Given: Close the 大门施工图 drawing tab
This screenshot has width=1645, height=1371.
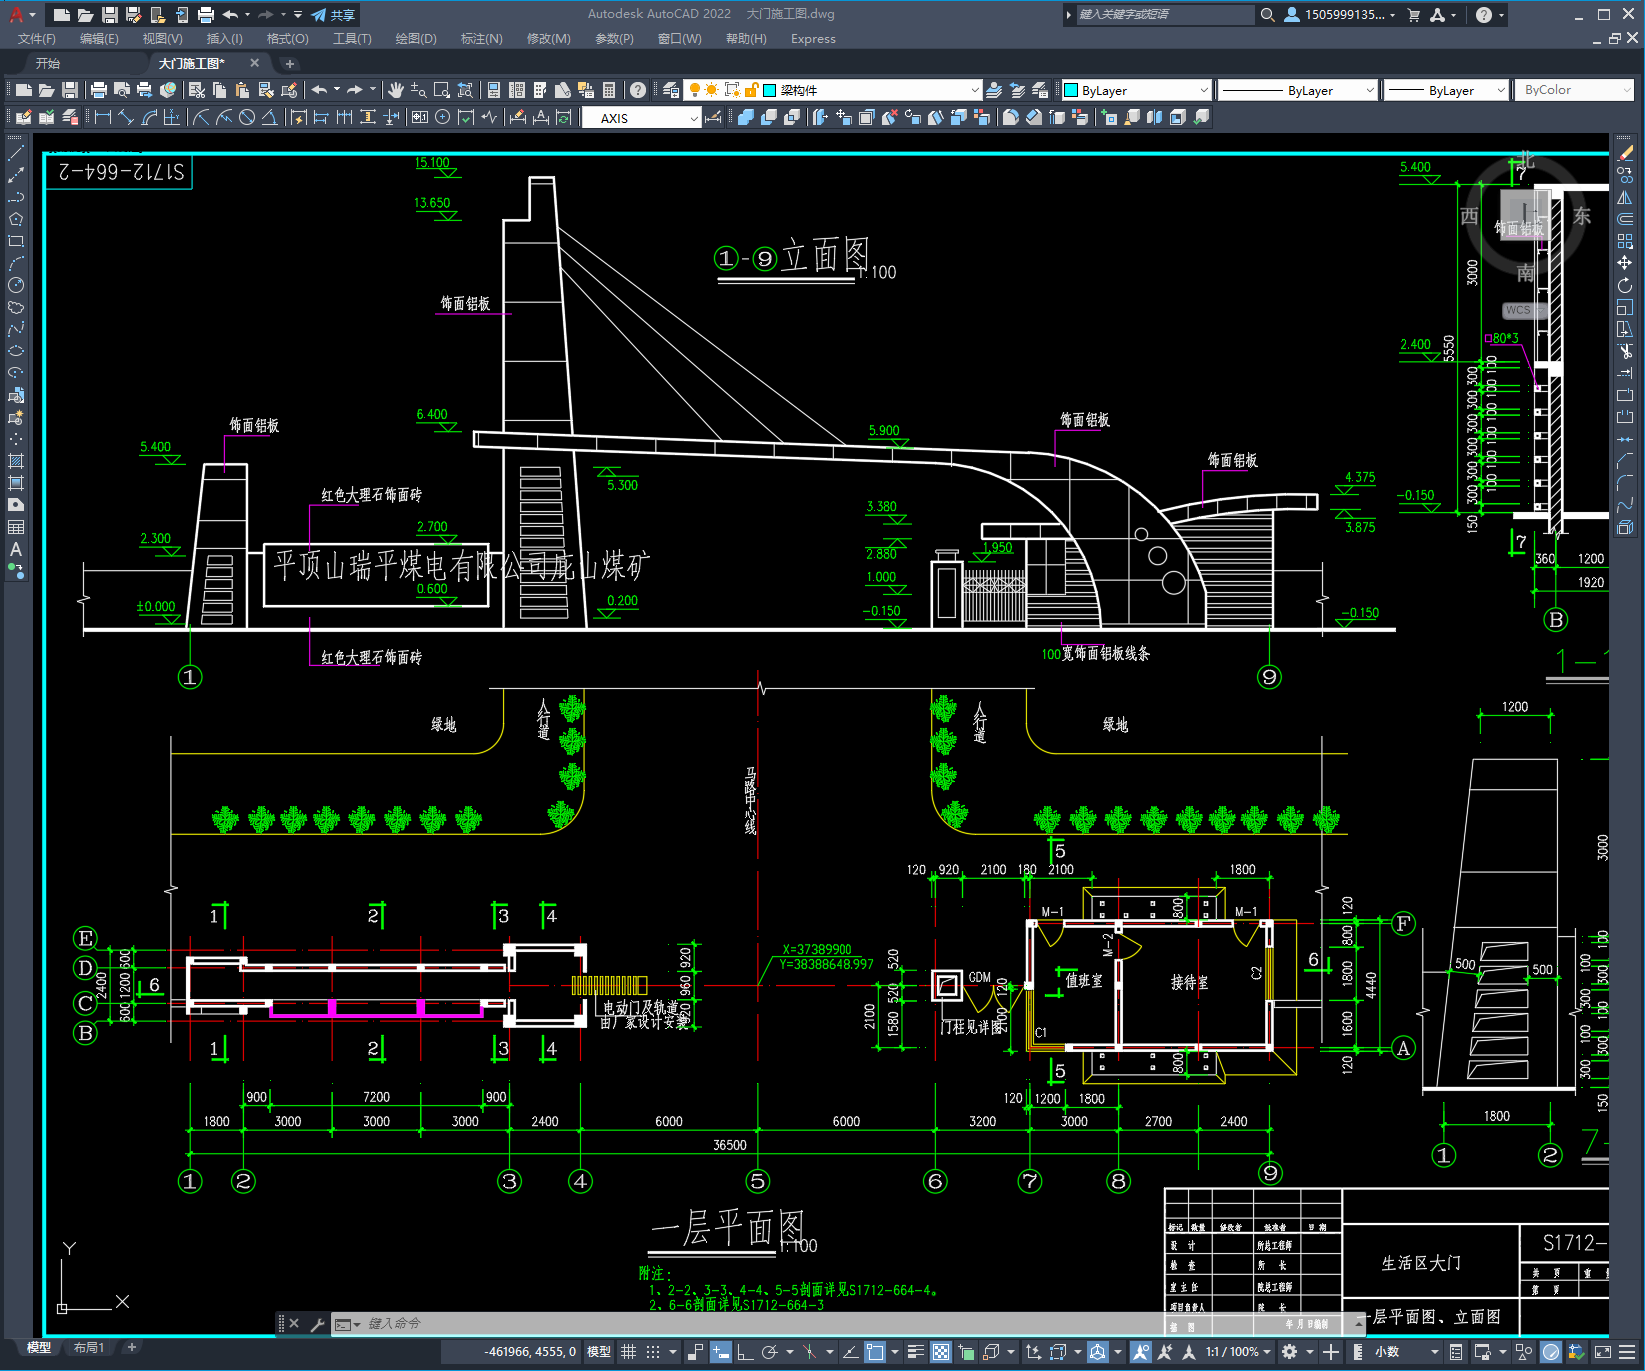Looking at the screenshot, I should (x=254, y=63).
